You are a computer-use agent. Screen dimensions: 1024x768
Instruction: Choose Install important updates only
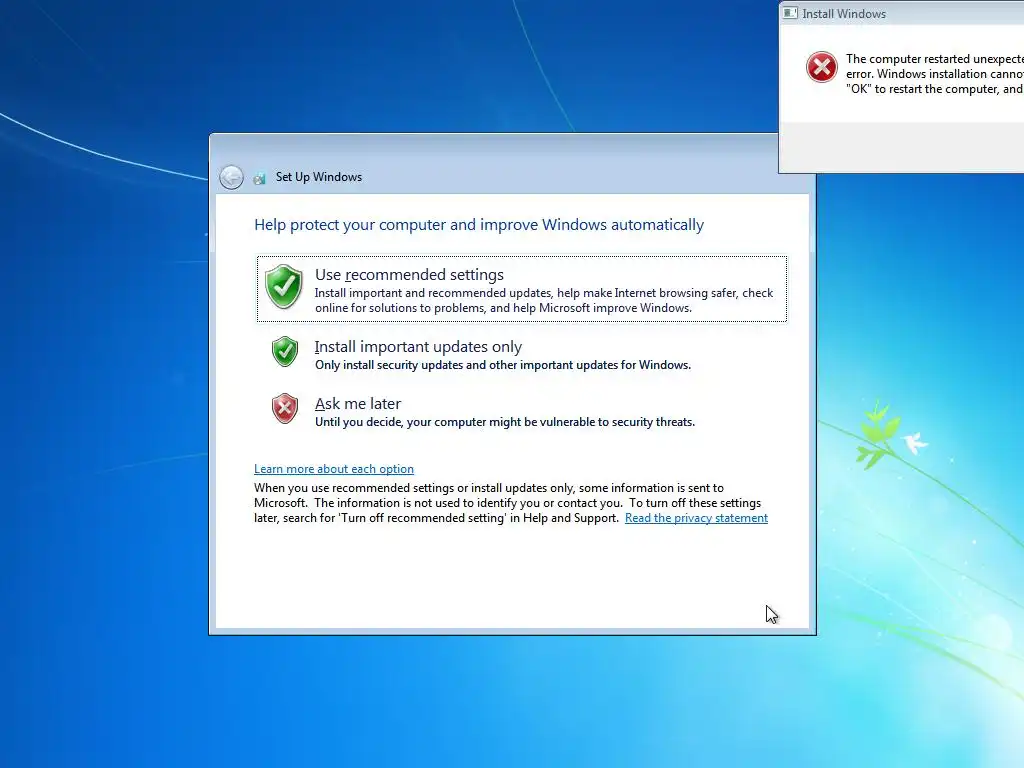(x=522, y=353)
